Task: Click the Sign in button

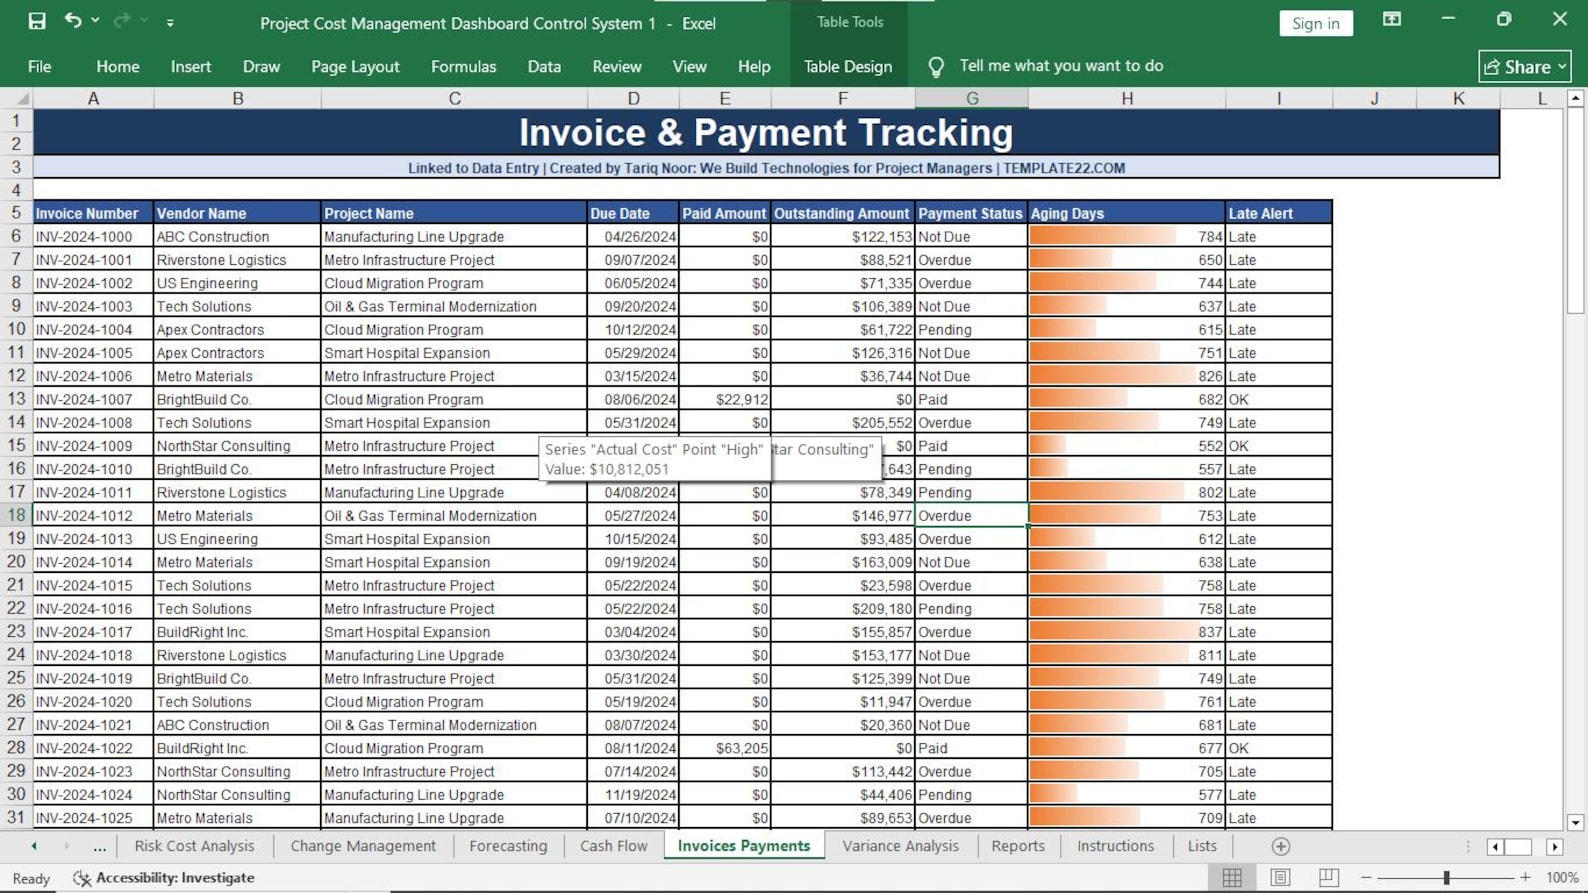Action: (1315, 23)
